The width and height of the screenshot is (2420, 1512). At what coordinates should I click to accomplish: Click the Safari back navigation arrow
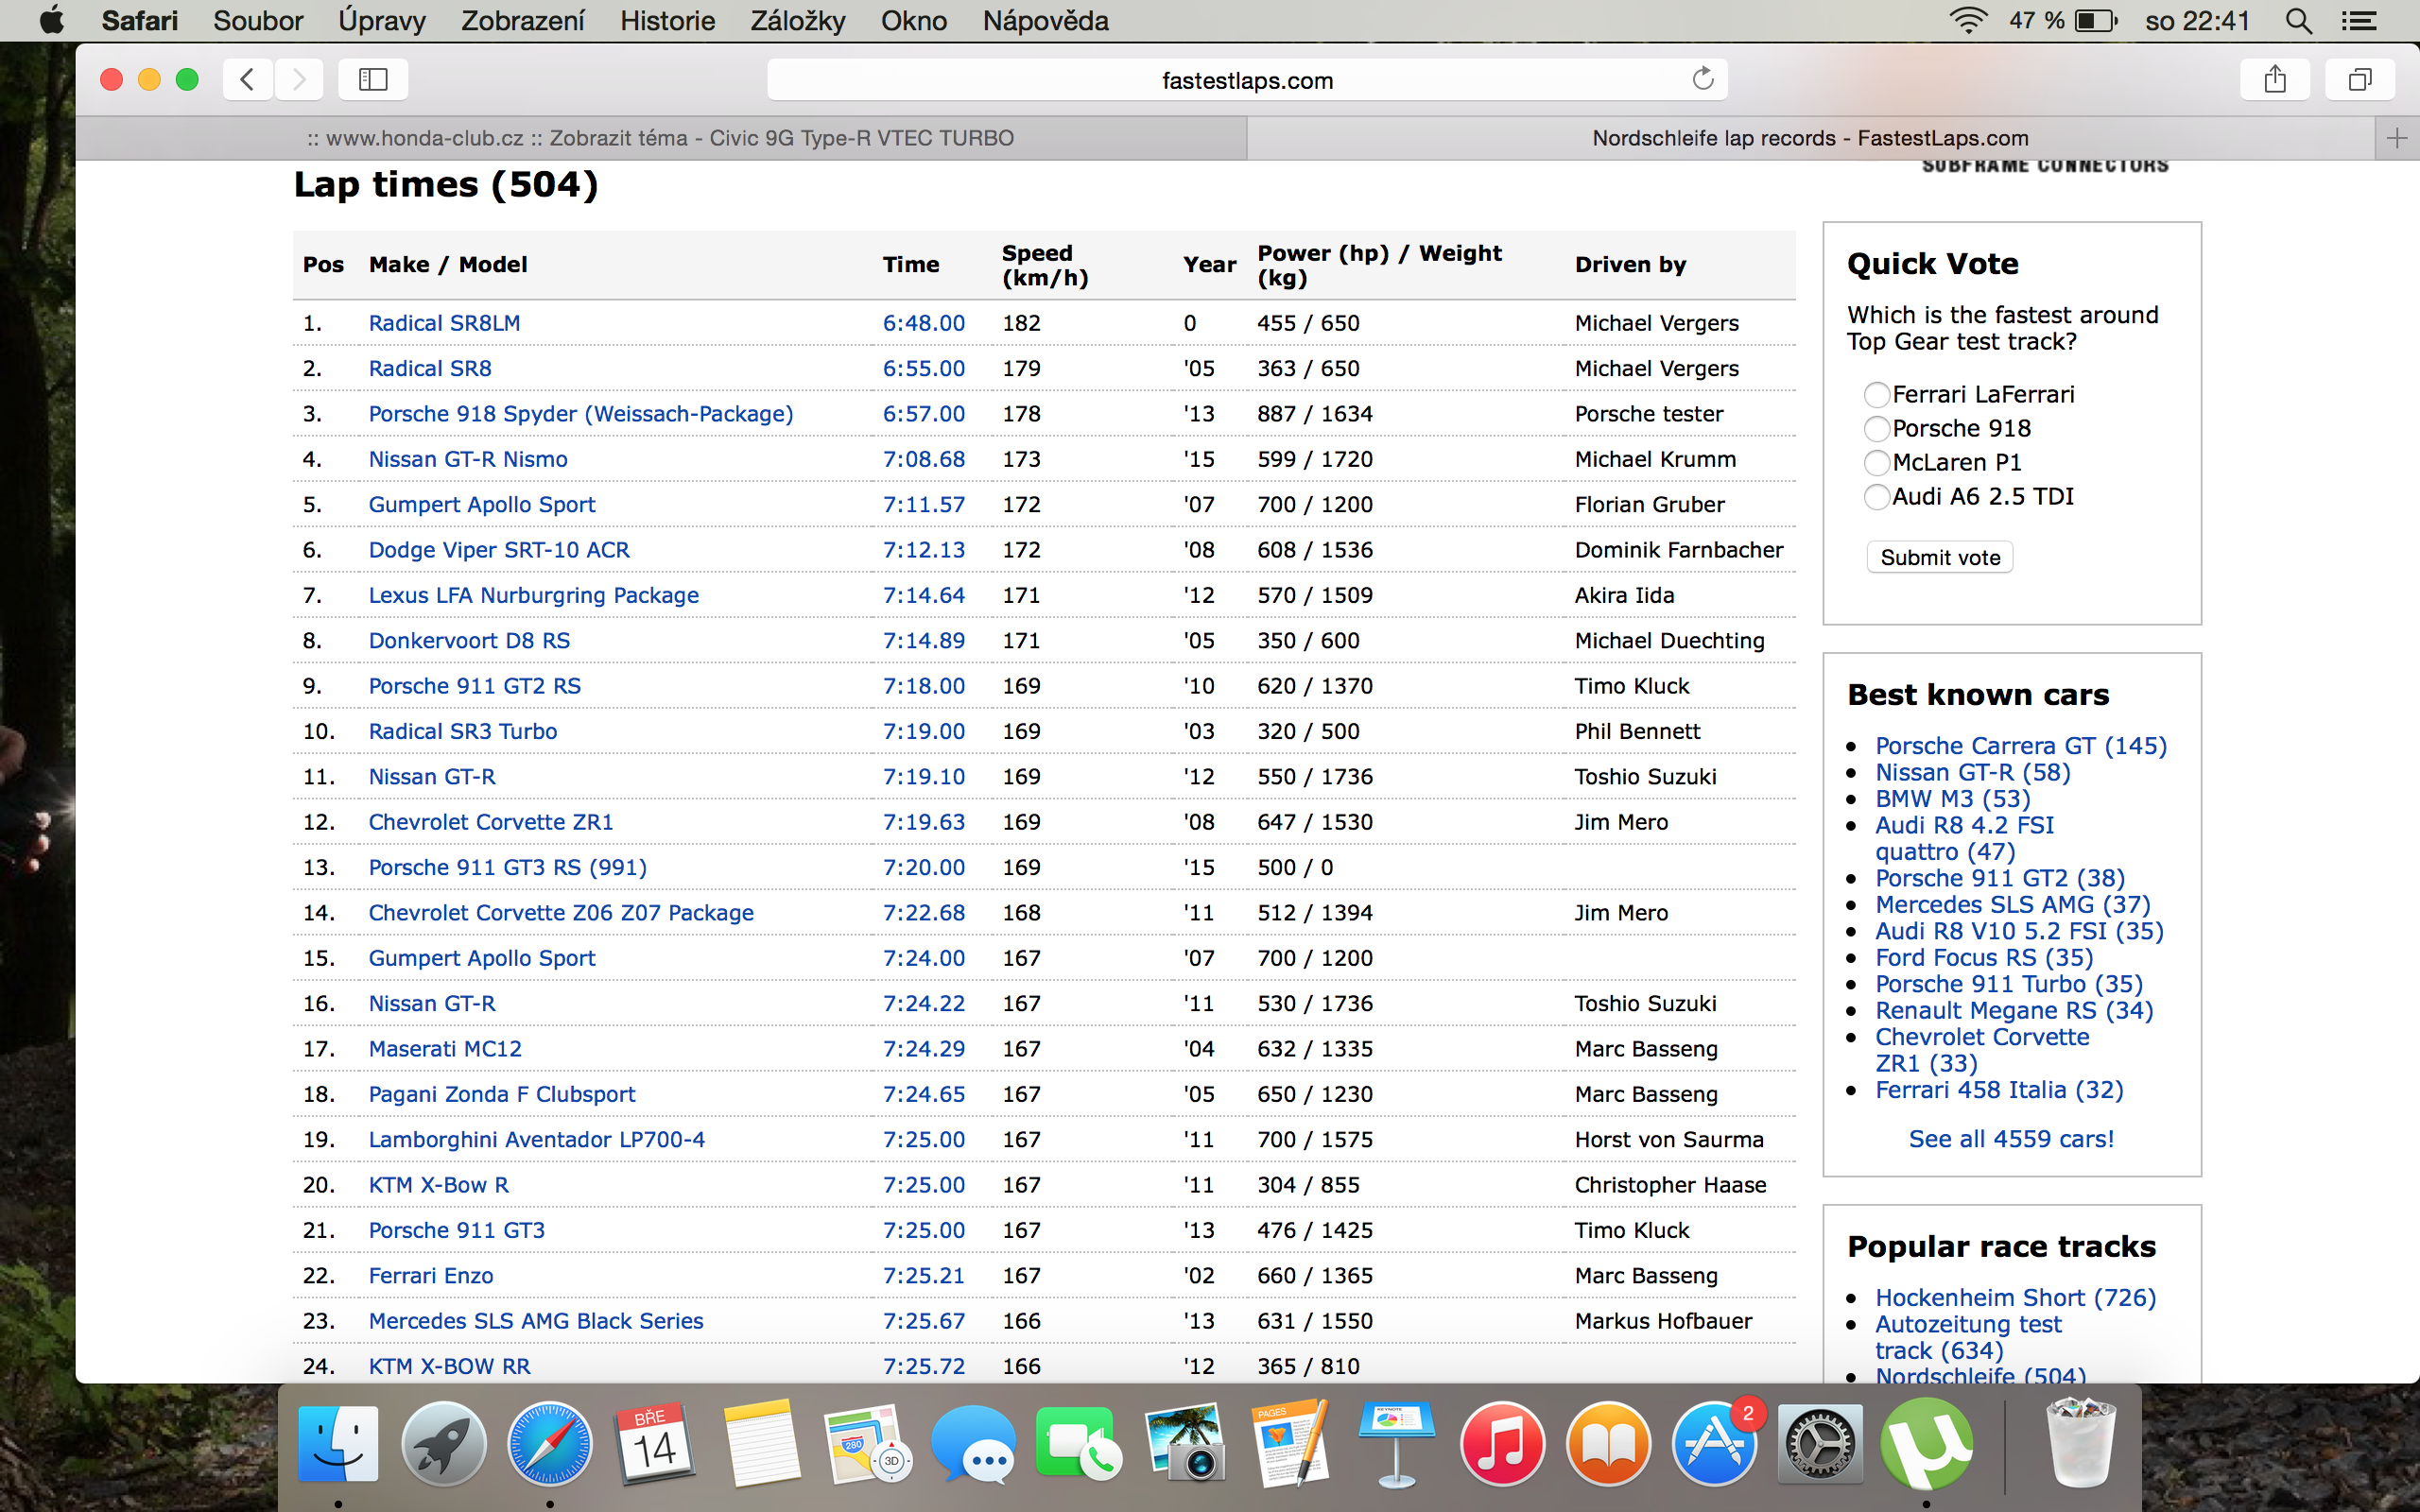tap(247, 79)
